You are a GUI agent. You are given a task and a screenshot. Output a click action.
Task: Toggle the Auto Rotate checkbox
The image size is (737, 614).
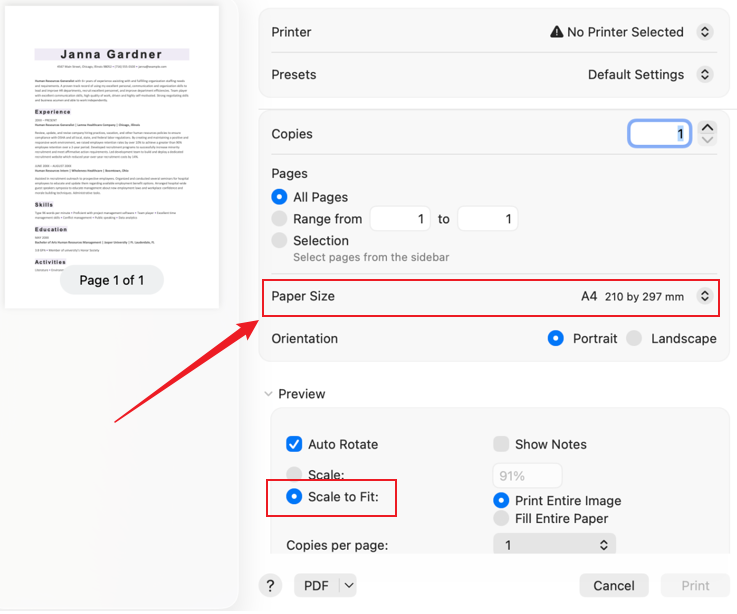294,444
